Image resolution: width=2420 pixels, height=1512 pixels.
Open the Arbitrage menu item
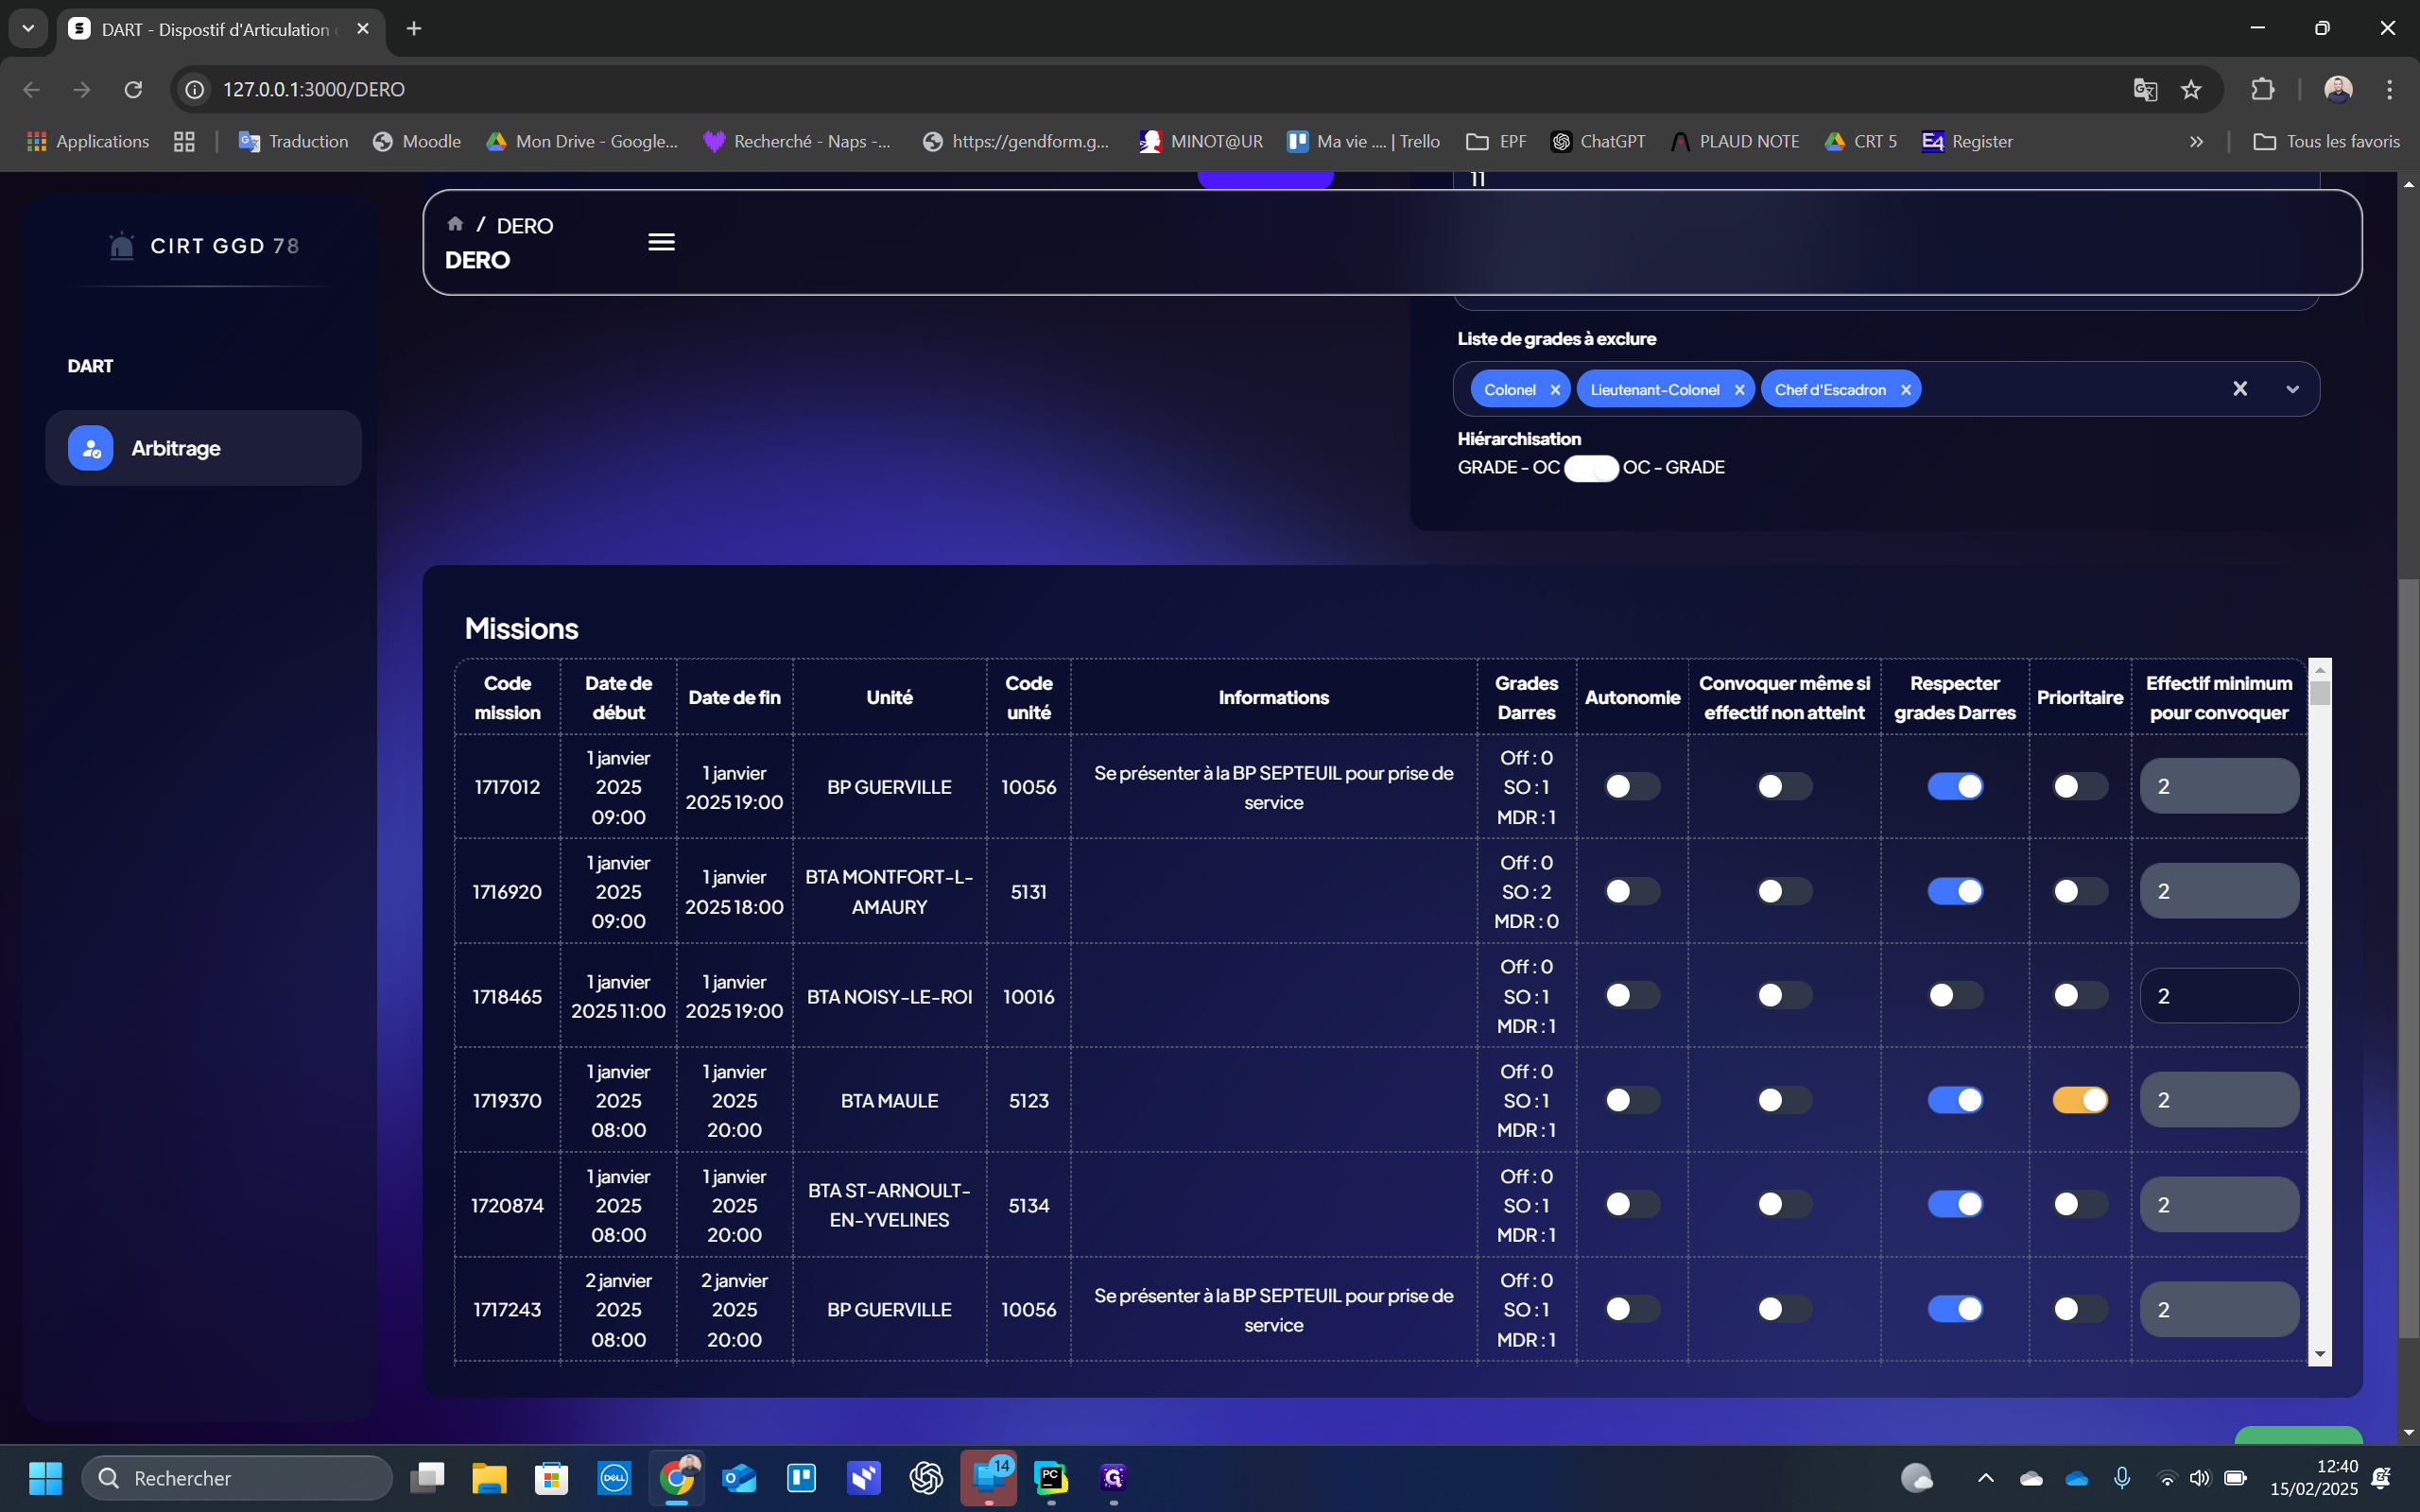point(203,448)
